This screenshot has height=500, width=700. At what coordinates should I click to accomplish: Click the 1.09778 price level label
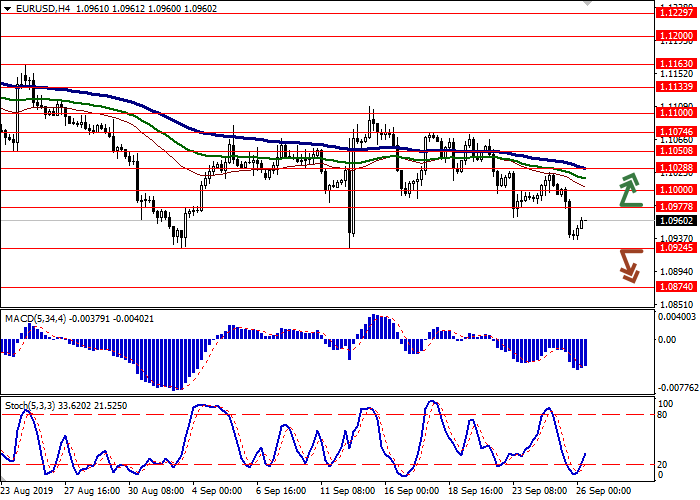pos(675,207)
